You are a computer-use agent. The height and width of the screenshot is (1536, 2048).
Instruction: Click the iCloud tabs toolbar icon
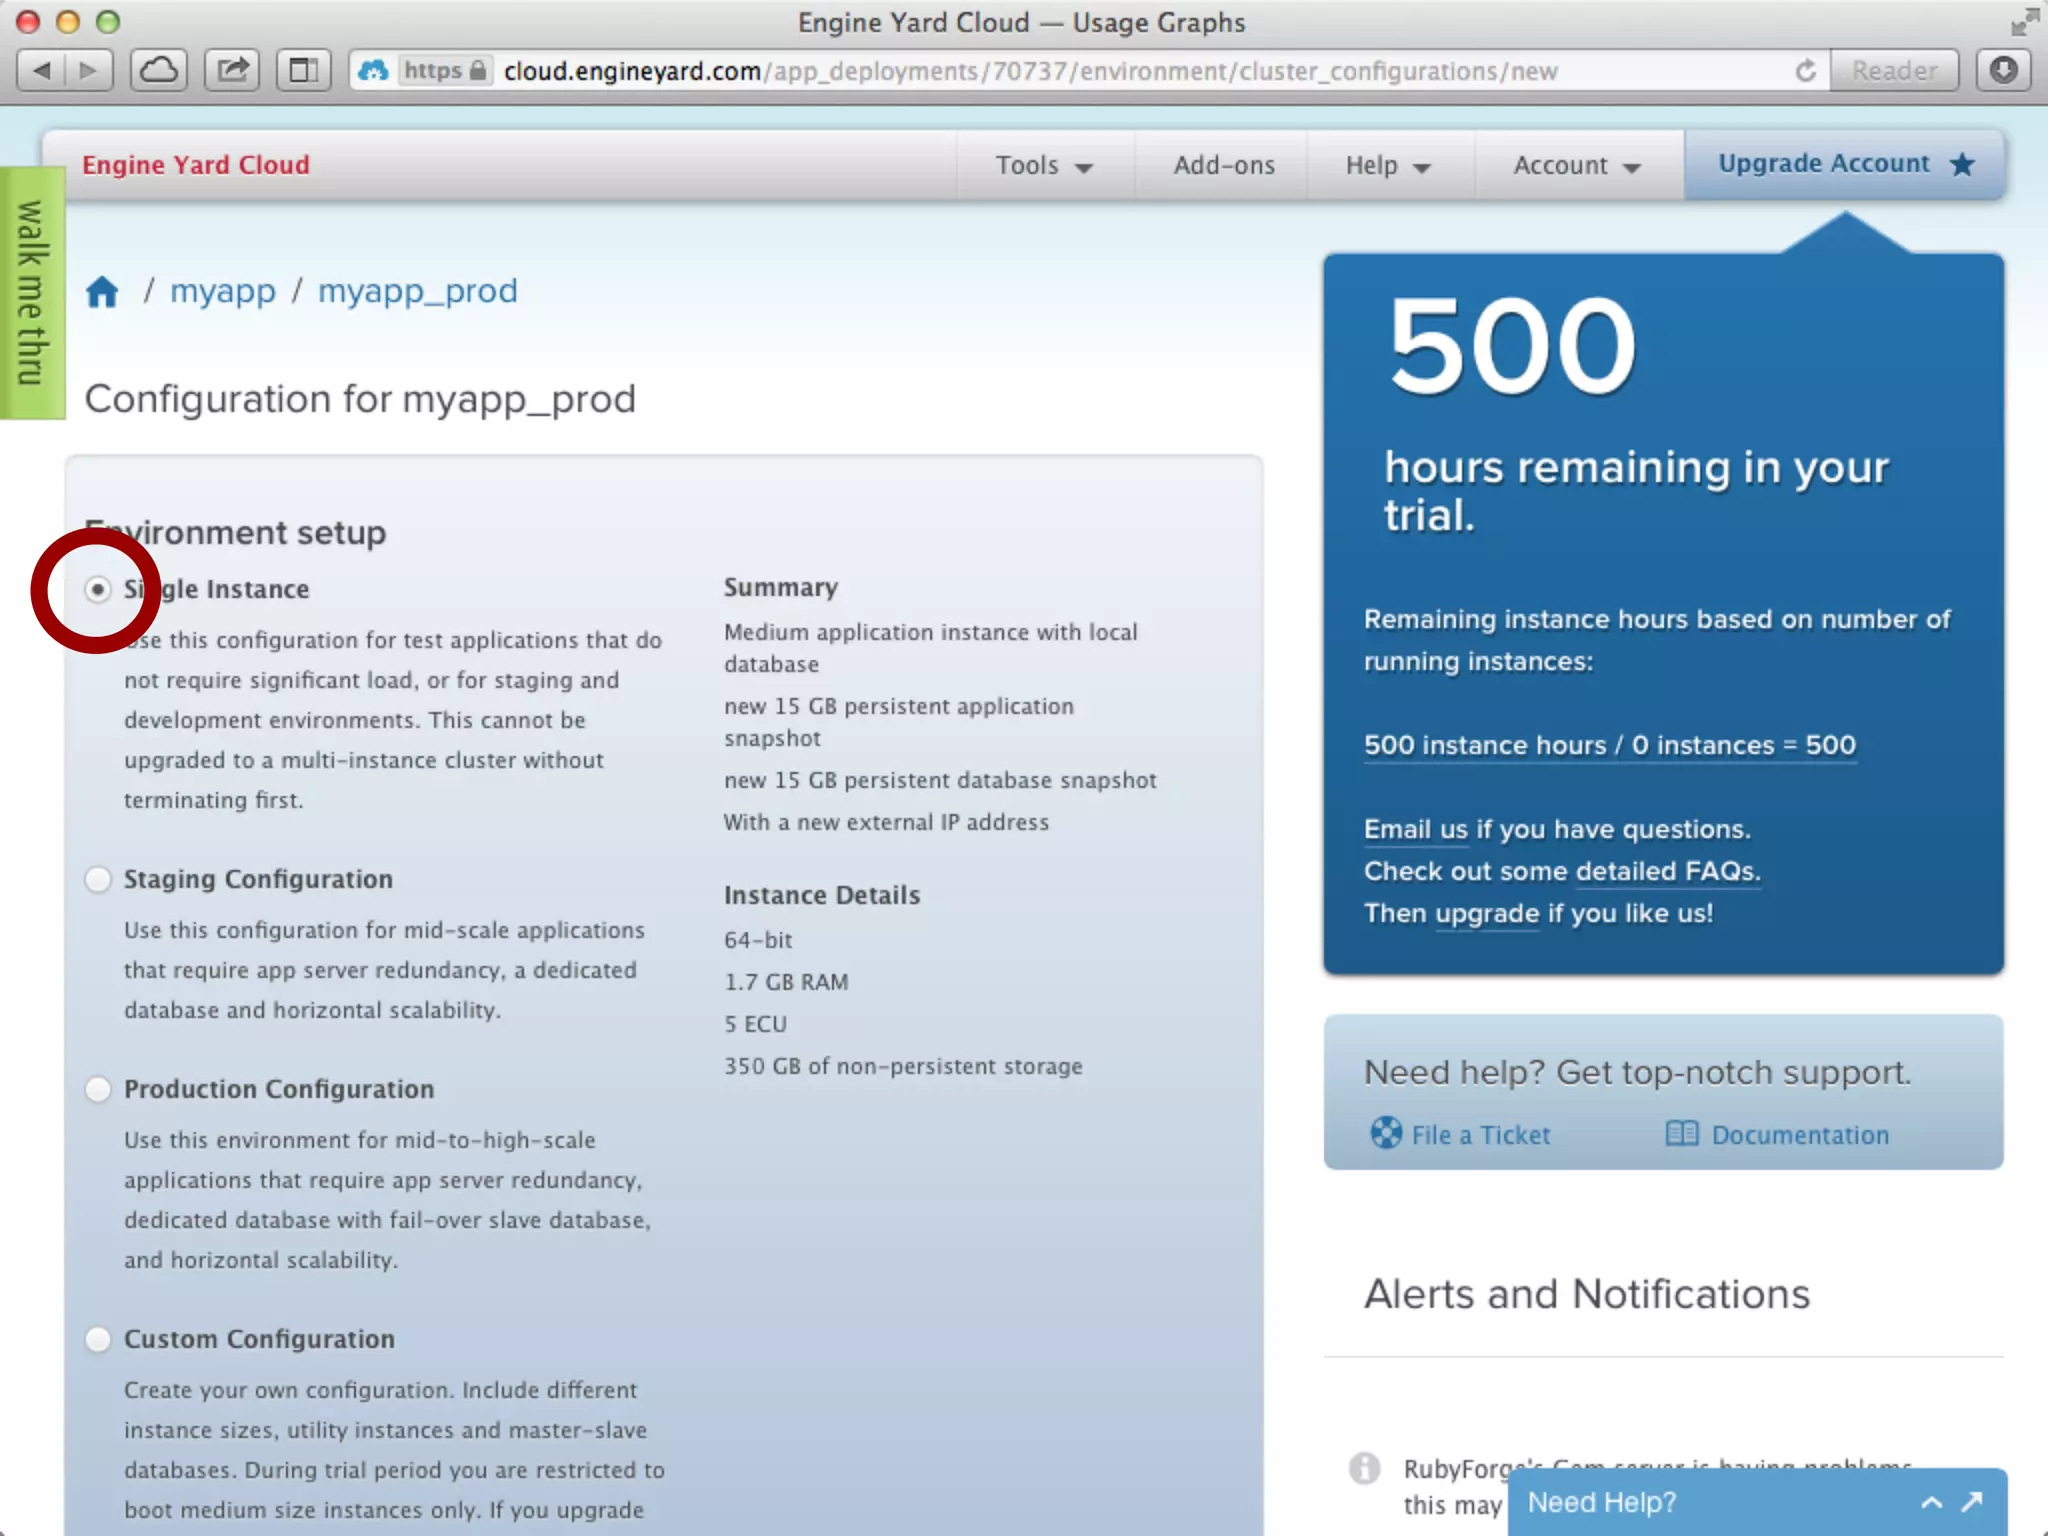click(x=159, y=70)
